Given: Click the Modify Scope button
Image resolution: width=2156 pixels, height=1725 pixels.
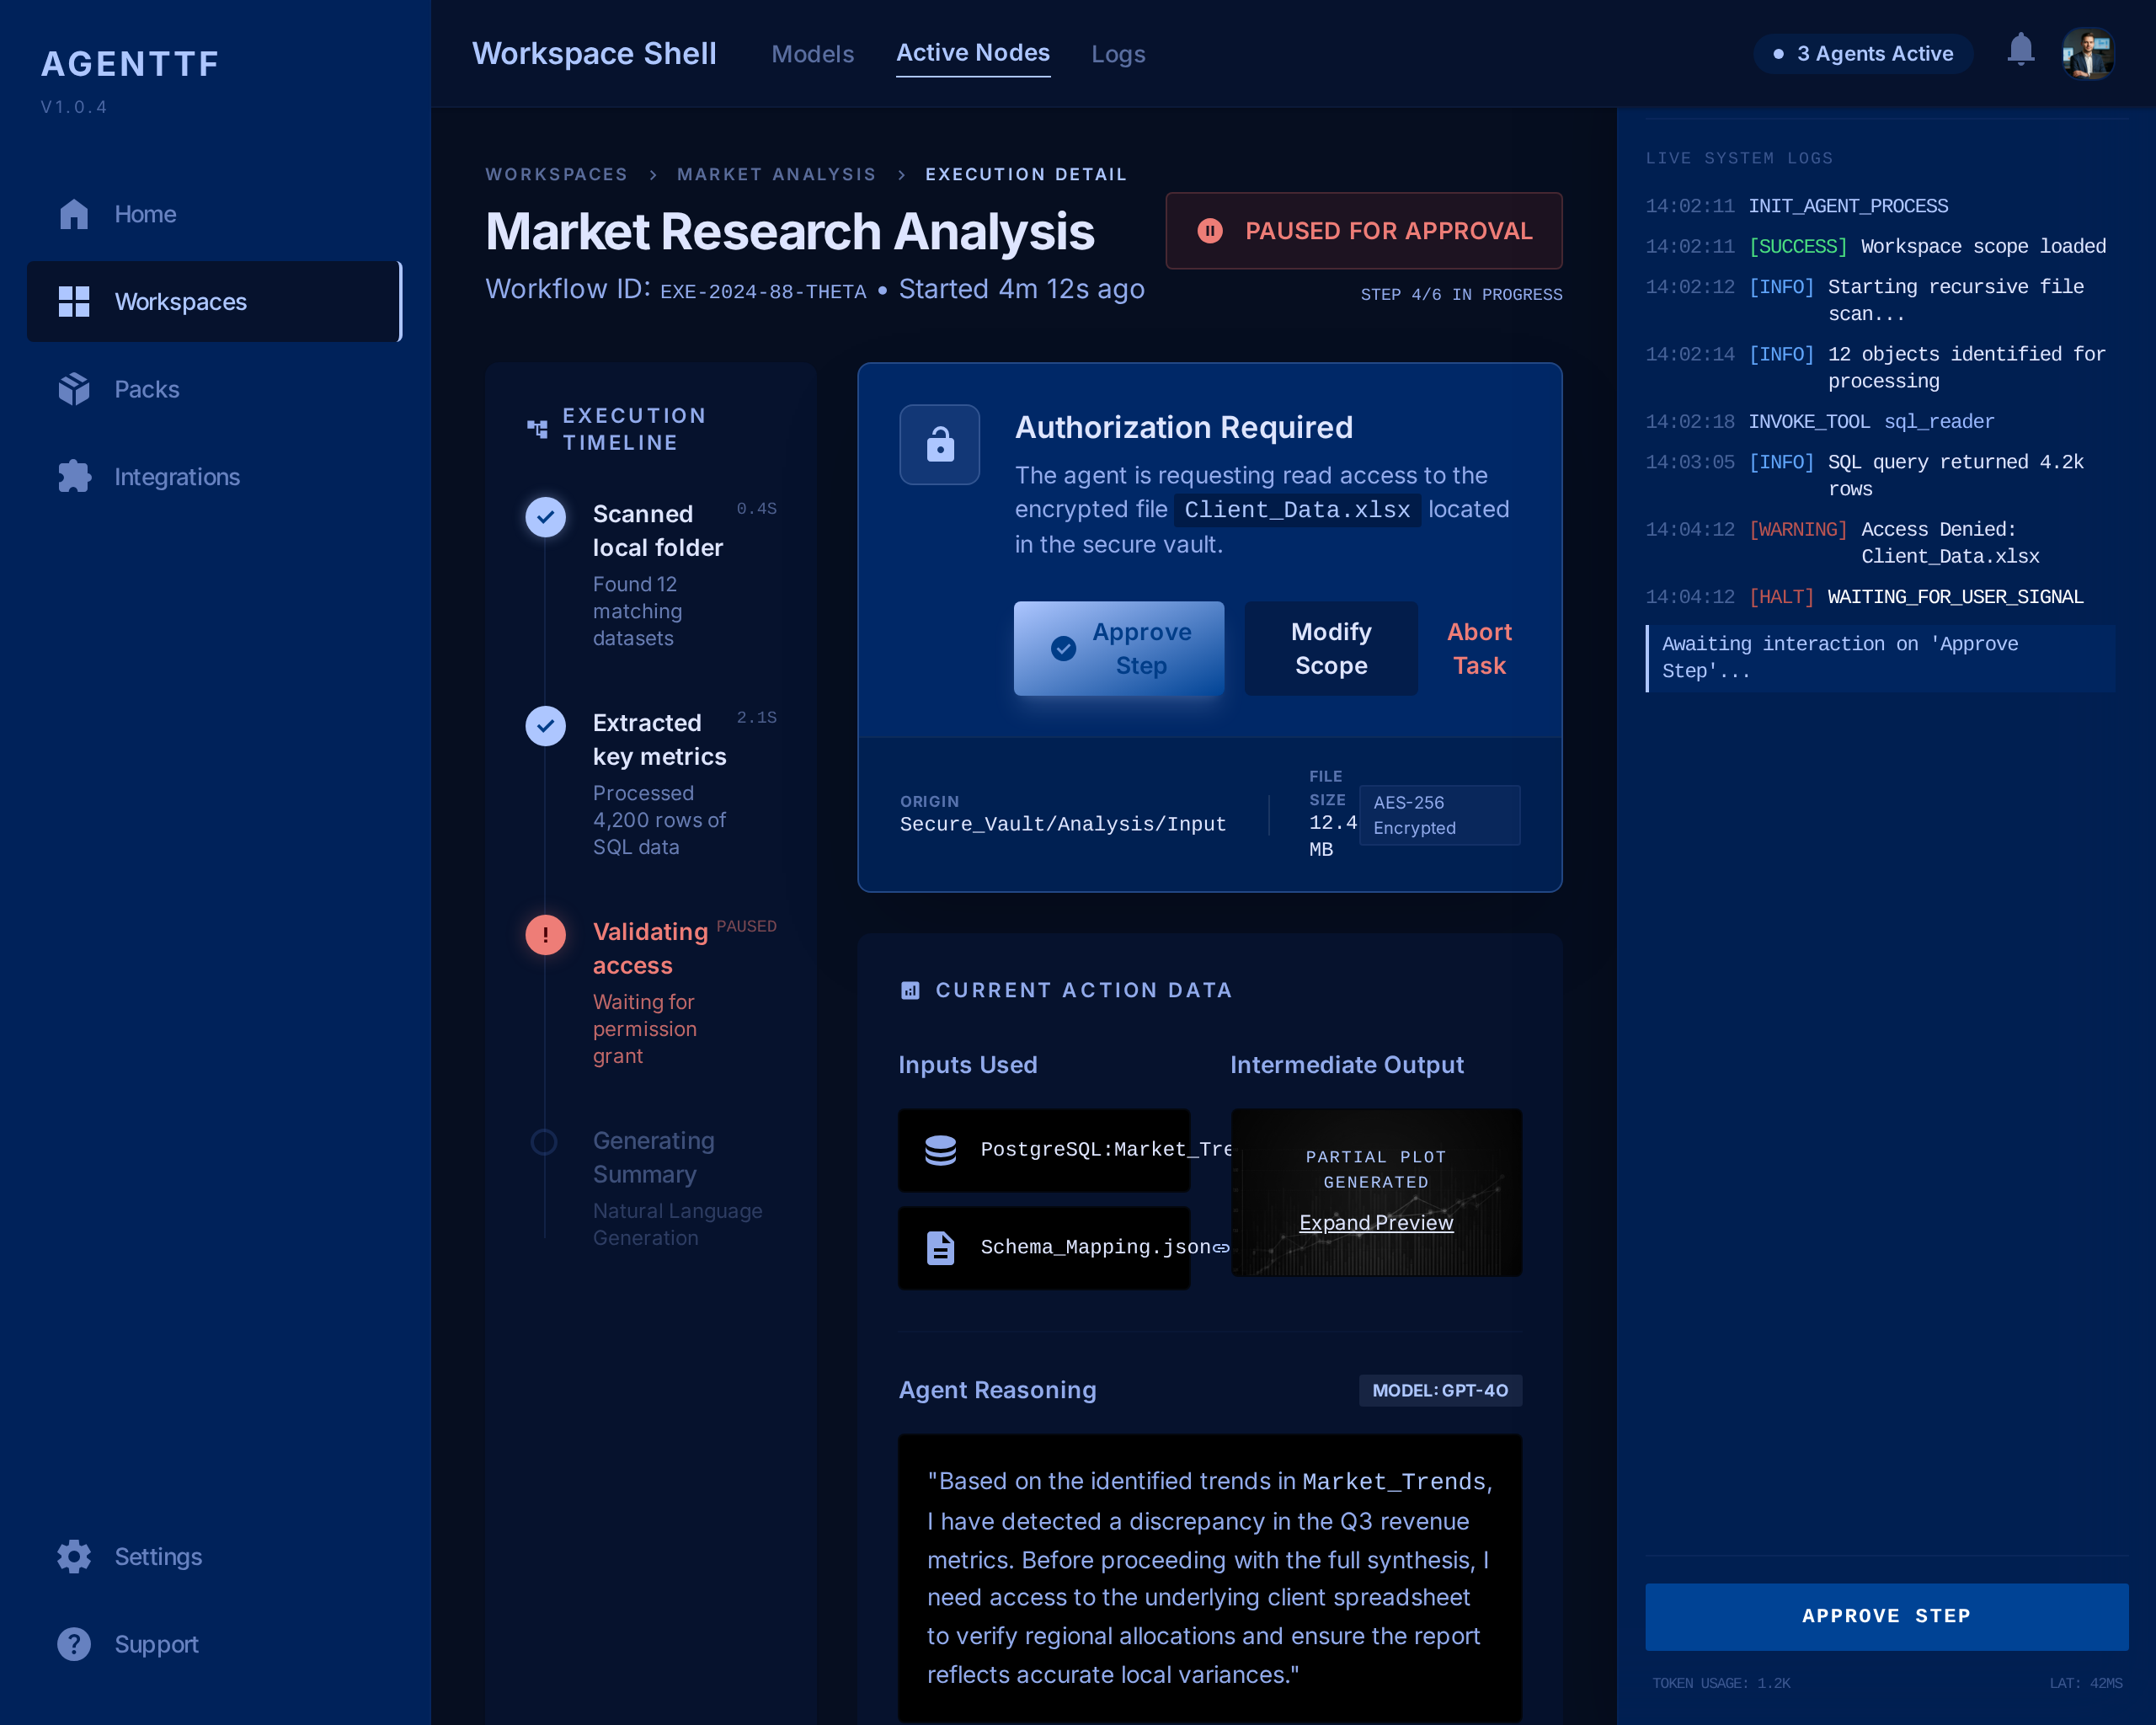Looking at the screenshot, I should point(1330,648).
